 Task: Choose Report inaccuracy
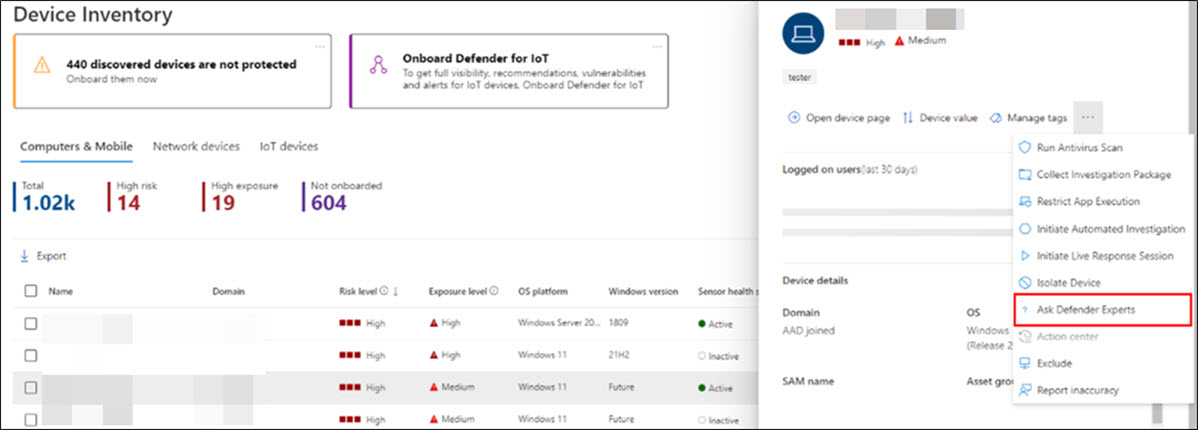(1101, 390)
